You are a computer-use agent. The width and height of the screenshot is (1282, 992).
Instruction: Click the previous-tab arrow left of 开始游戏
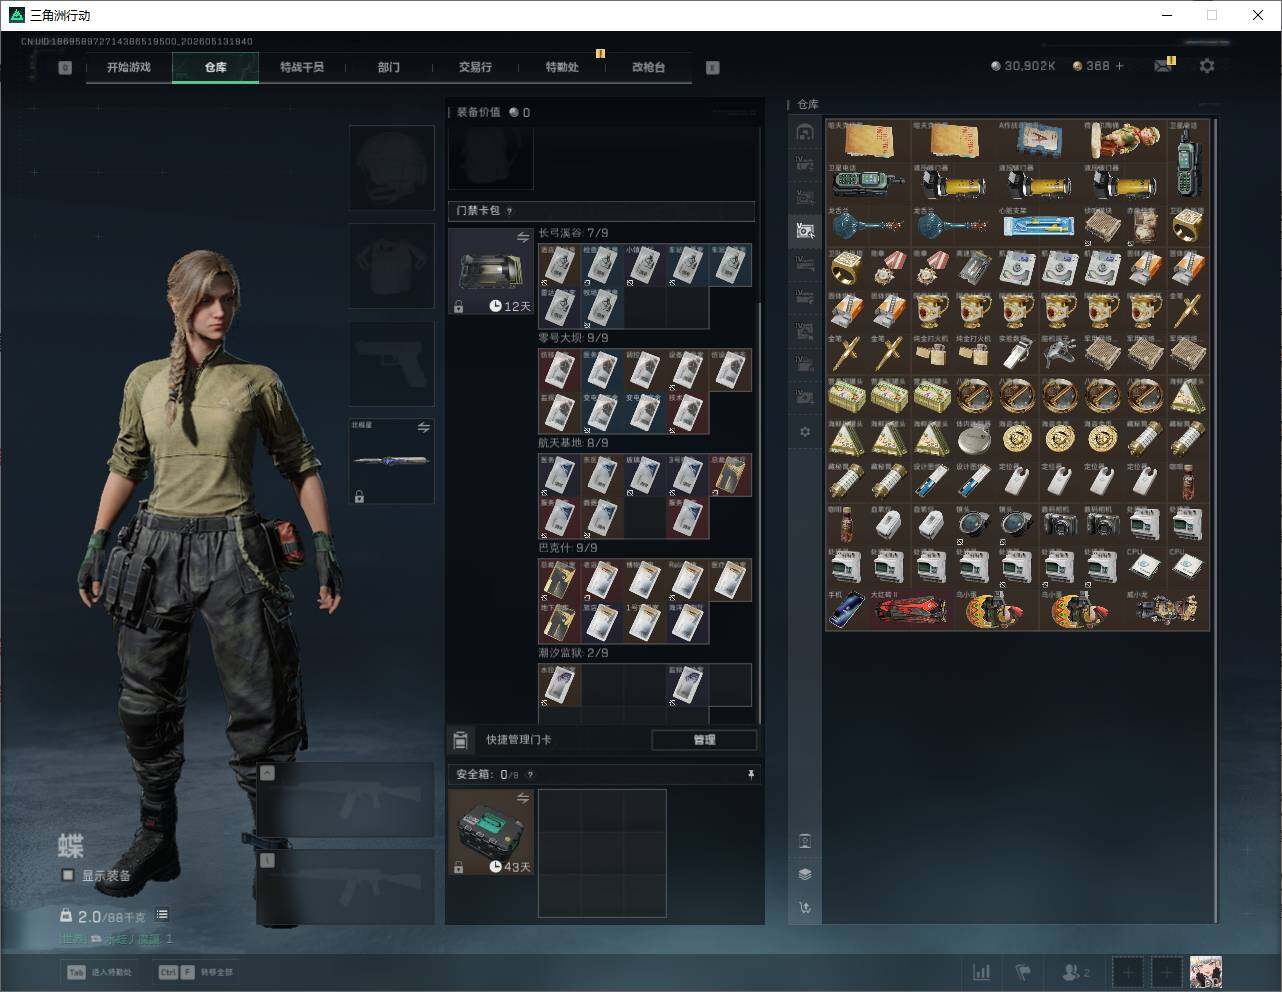(x=65, y=68)
